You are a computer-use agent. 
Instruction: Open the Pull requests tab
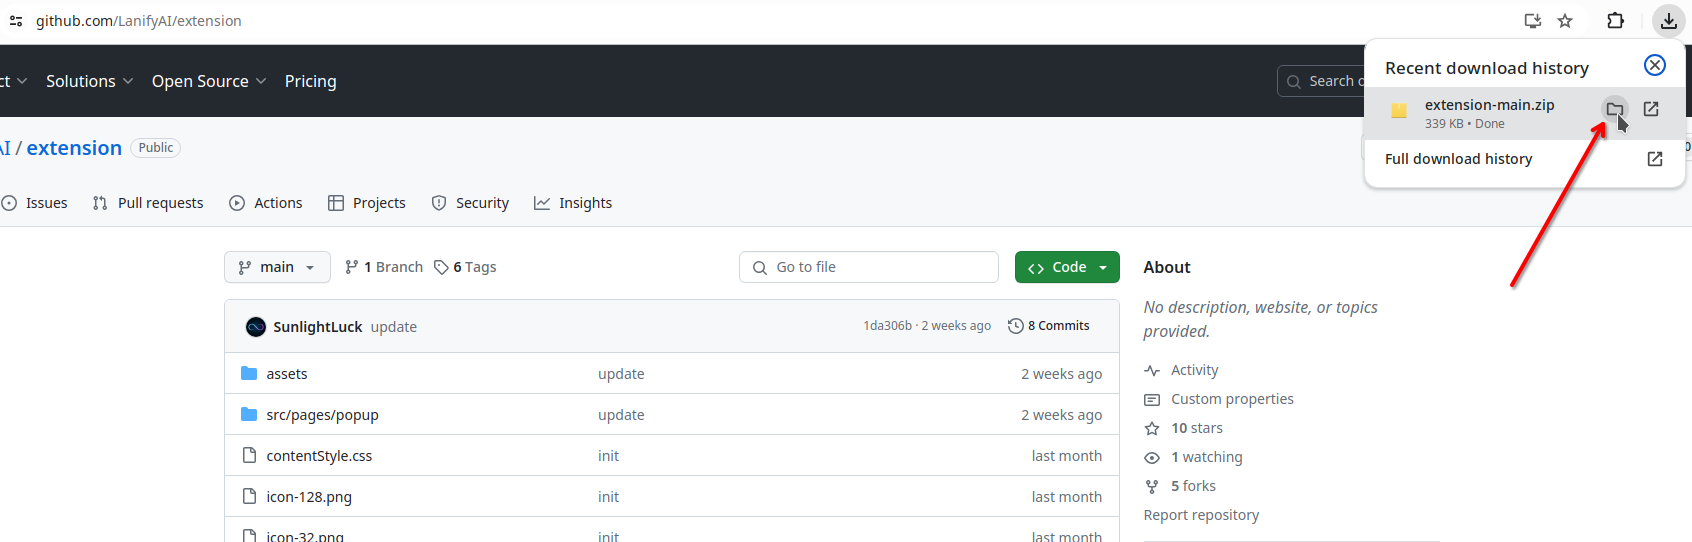[x=148, y=203]
